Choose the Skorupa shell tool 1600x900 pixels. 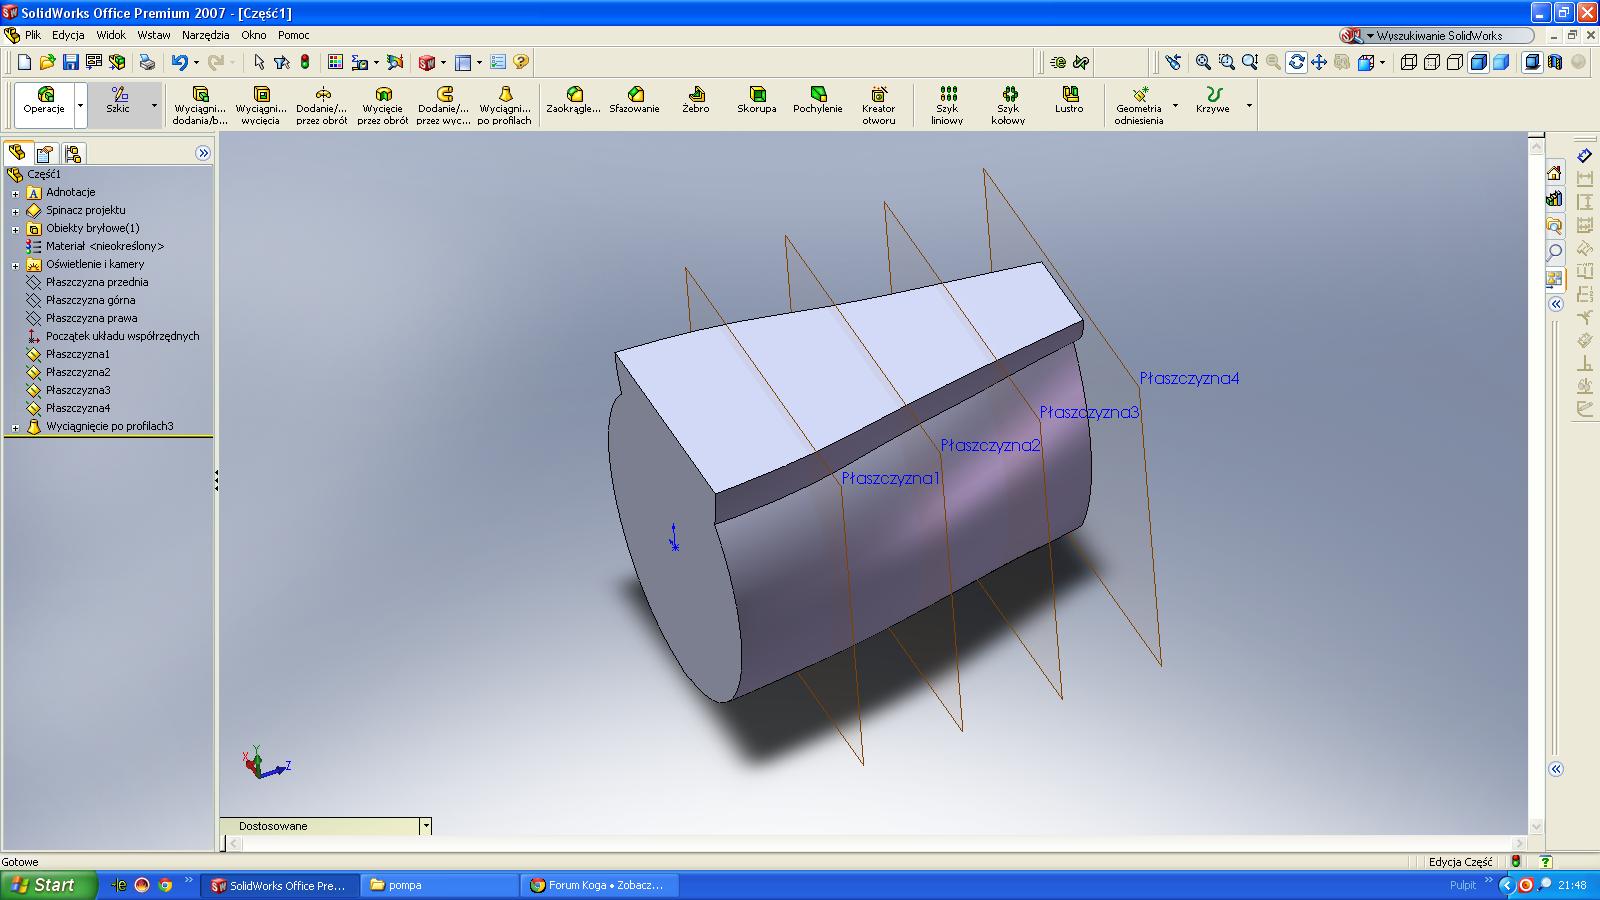(x=757, y=101)
